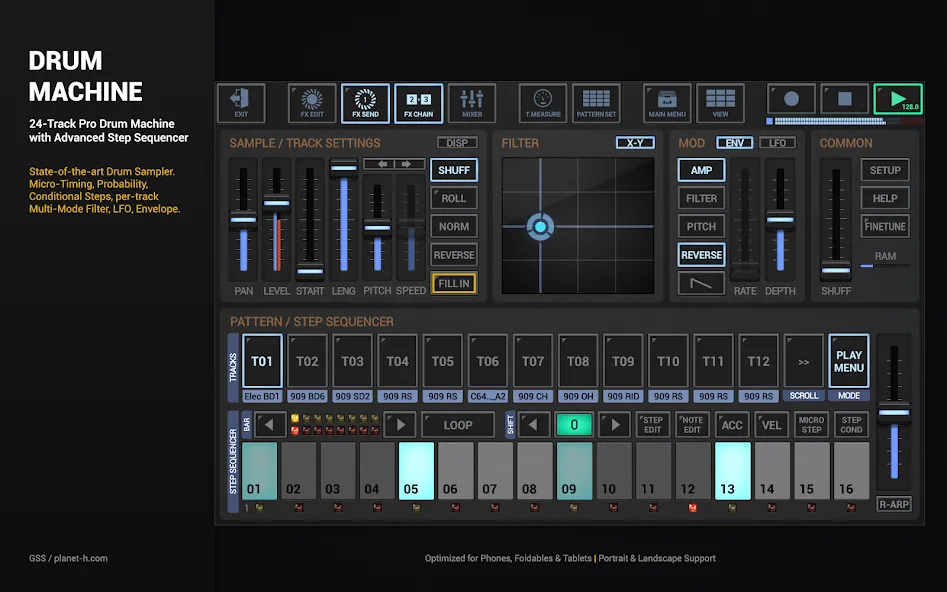
Task: Open the PLAY MENU mode
Action: click(849, 361)
